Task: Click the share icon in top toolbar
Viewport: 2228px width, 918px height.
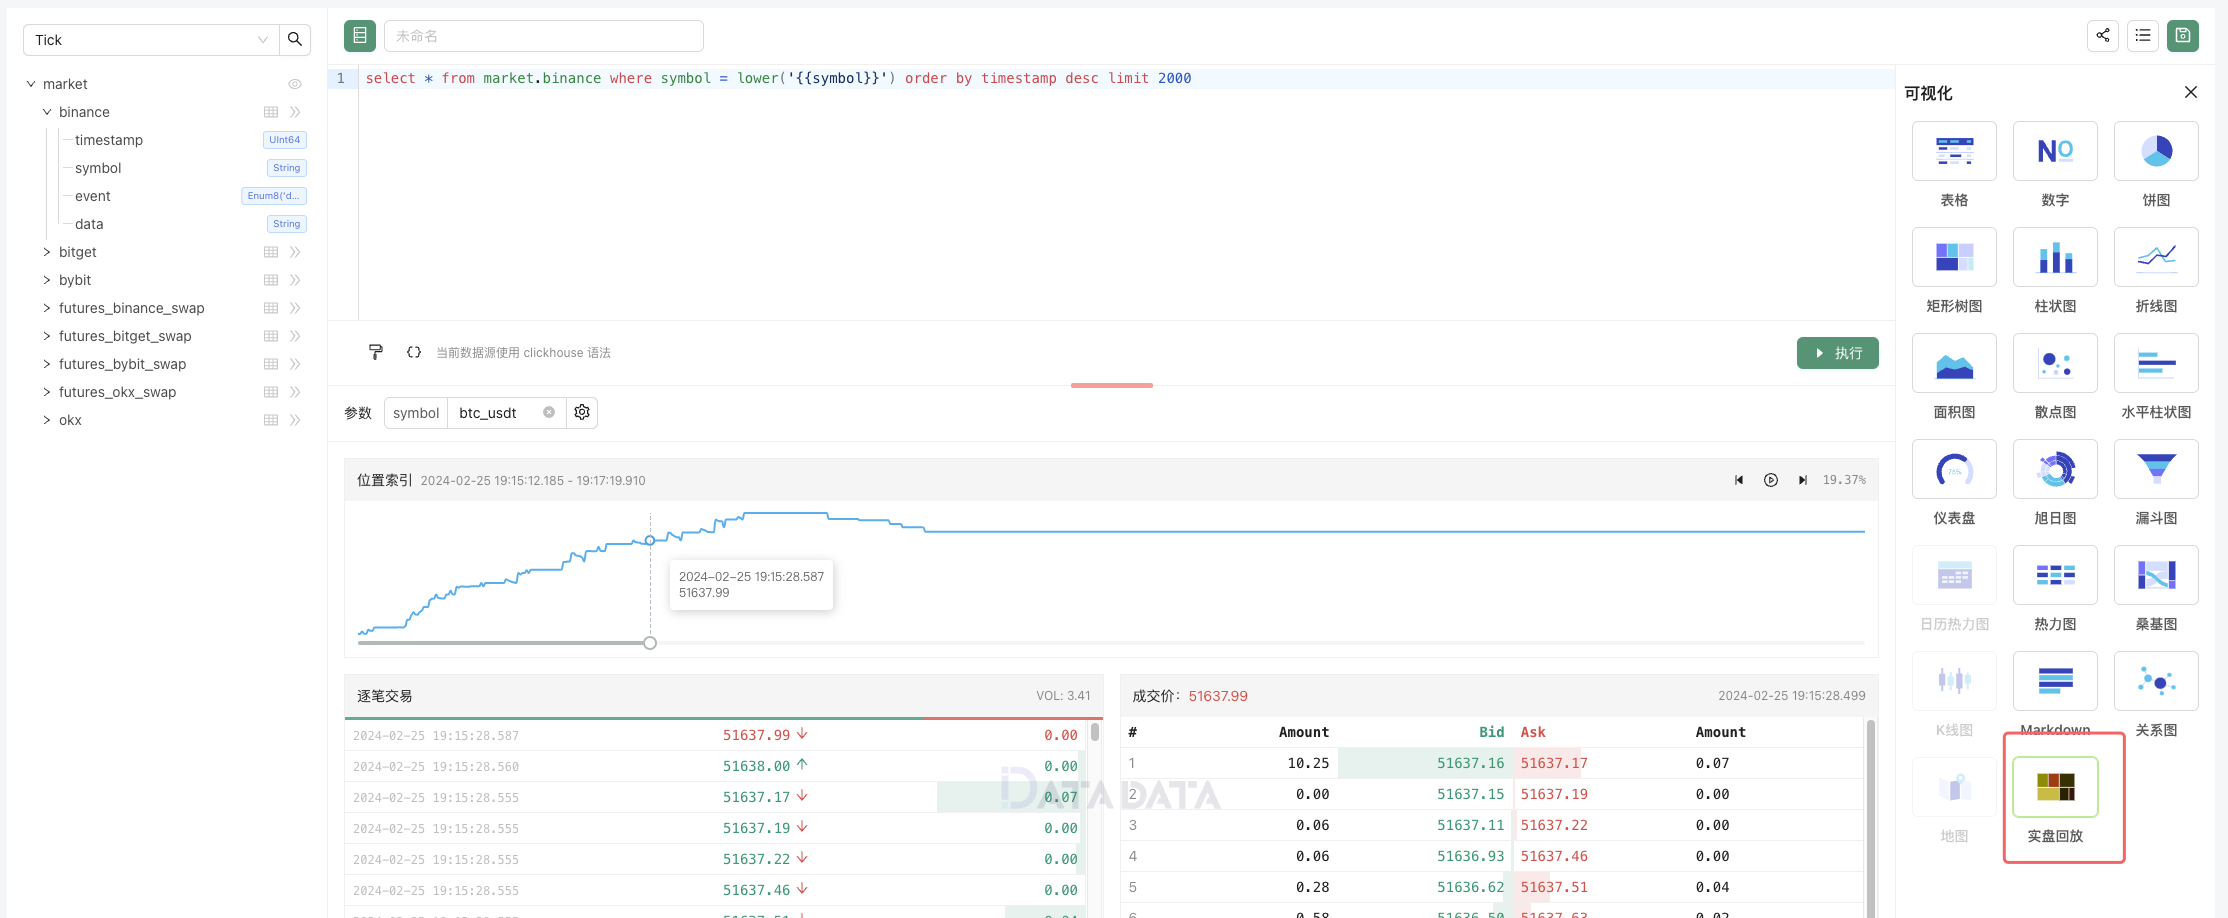Action: (2102, 36)
